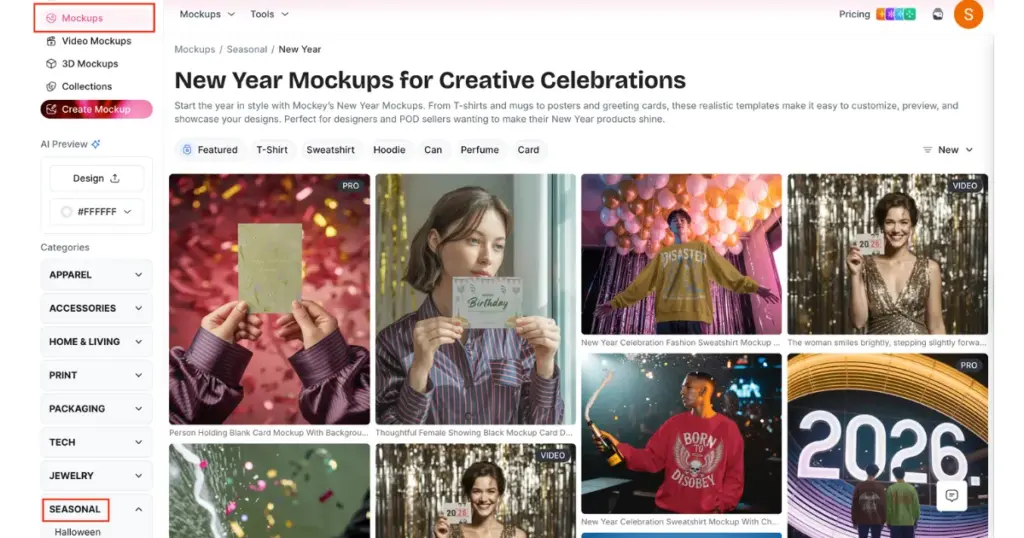Click the sort lines icon beside New
1024x538 pixels.
click(927, 150)
